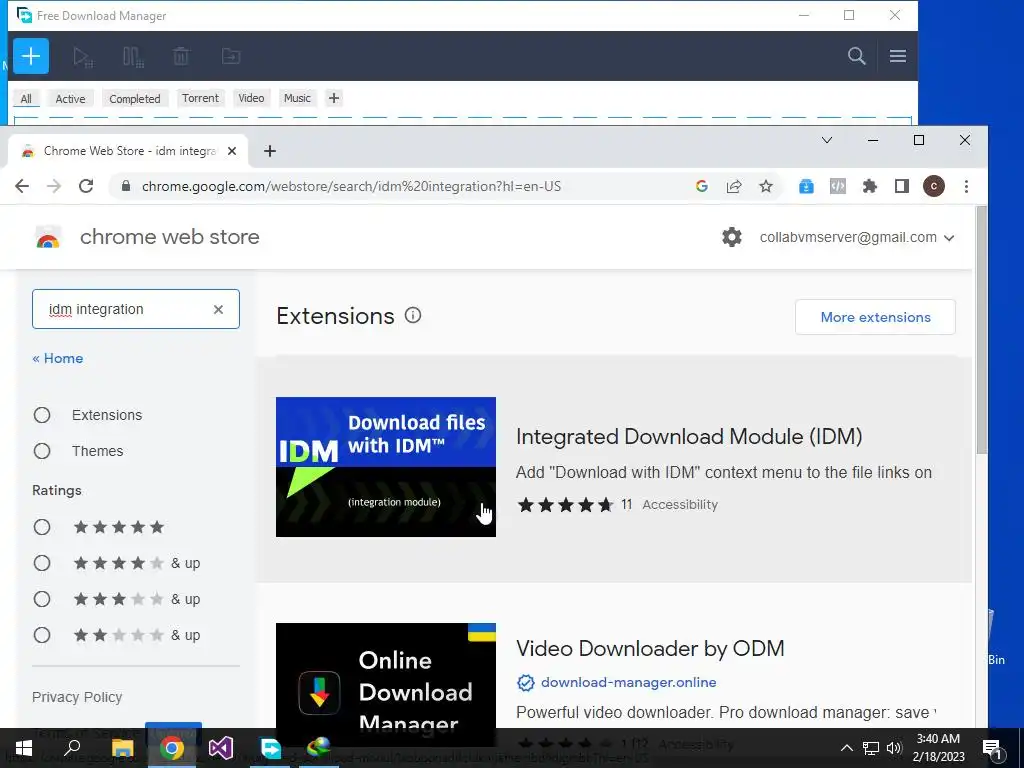The image size is (1024, 768).
Task: Open the Privacy Policy link
Action: 77,697
